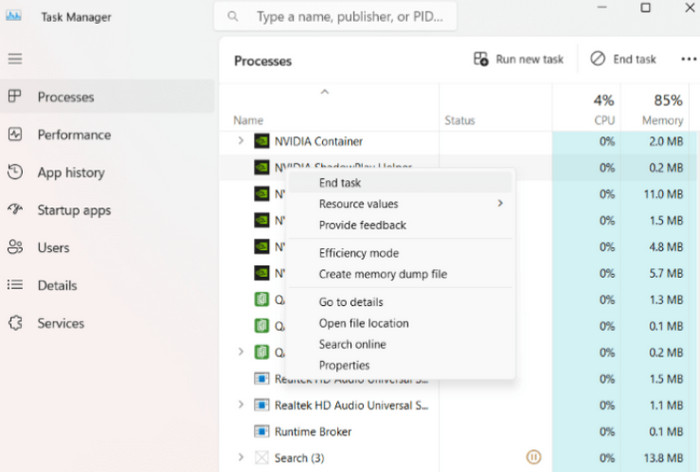Choose Open file location menu entry
The width and height of the screenshot is (700, 472).
(363, 323)
